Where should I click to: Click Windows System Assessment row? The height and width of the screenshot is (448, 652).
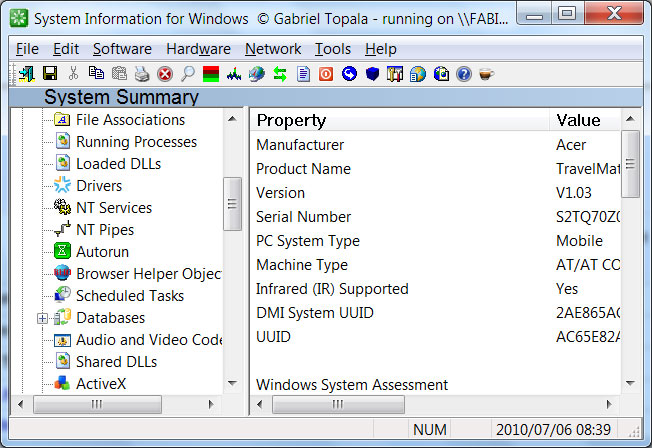[435, 385]
